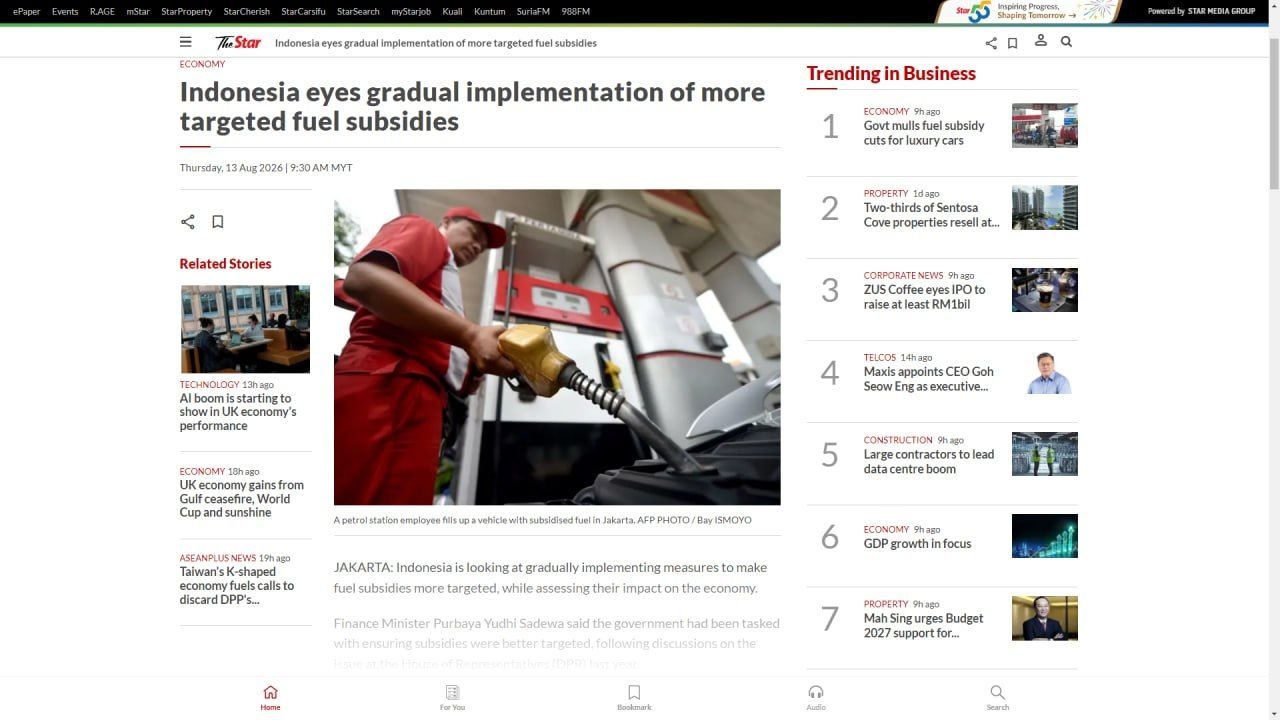Open StarProperty link in top bar
1280x720 pixels.
coord(187,12)
